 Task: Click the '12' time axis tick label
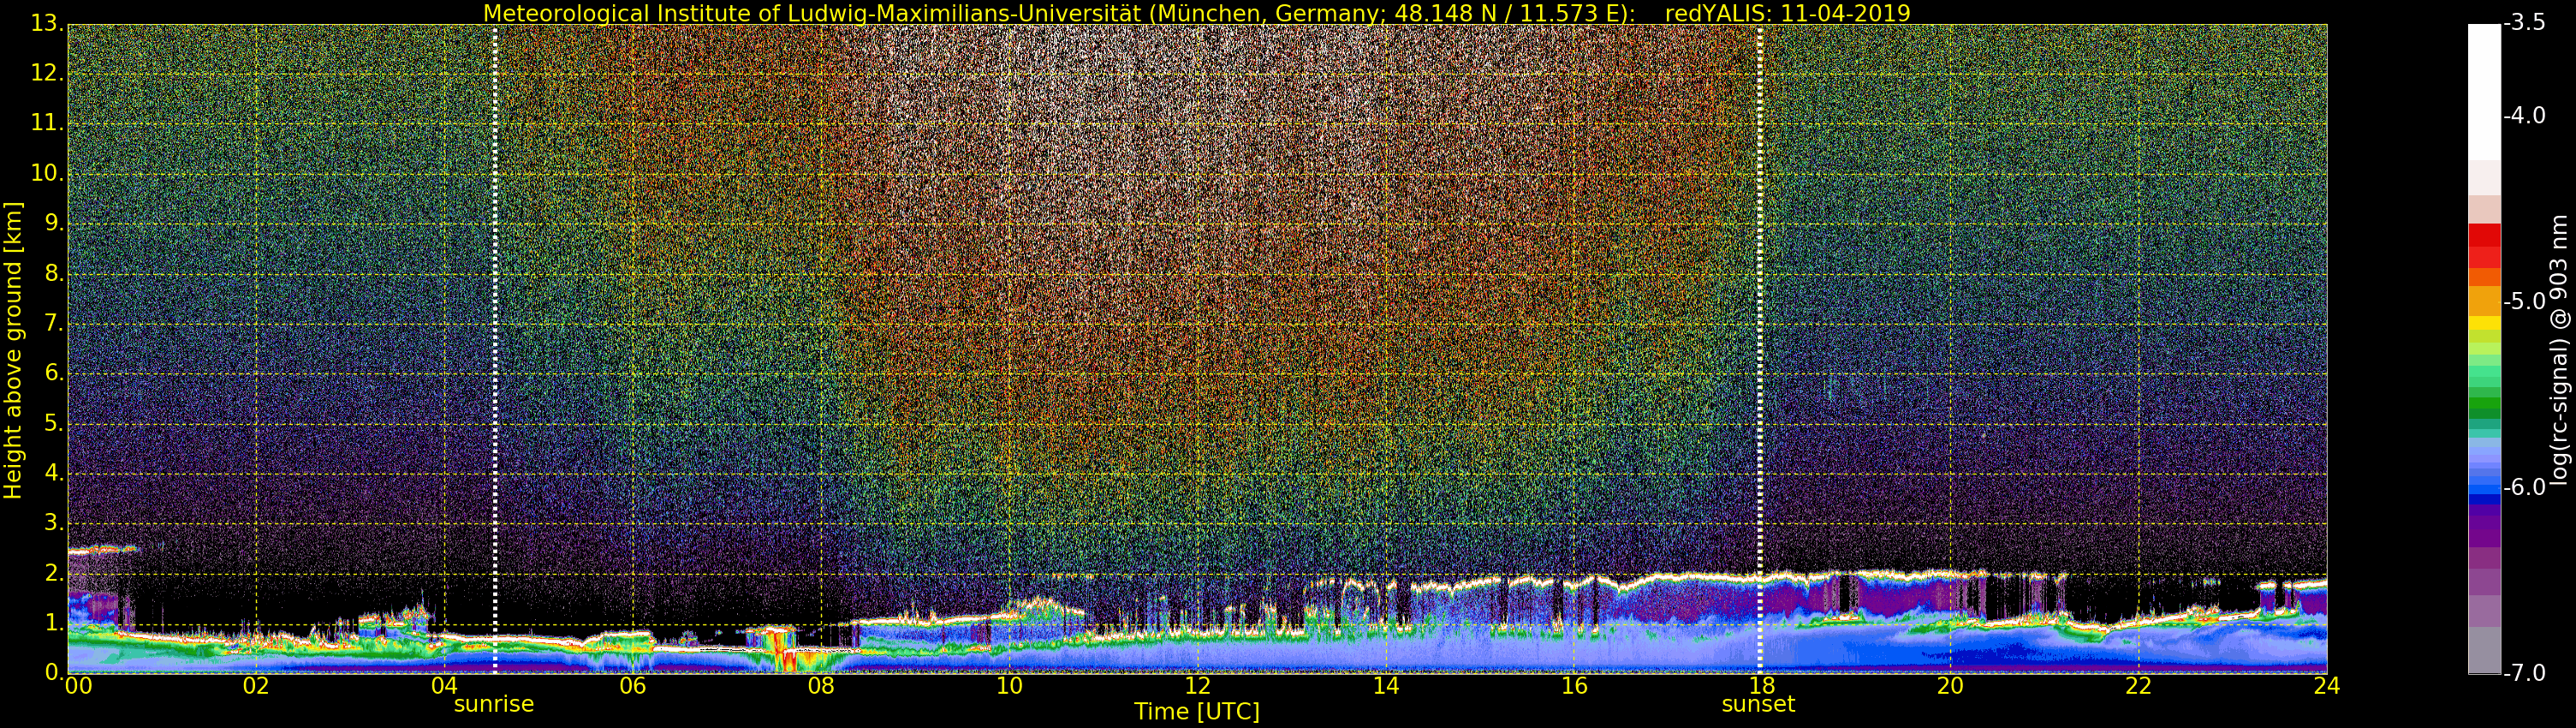1197,686
